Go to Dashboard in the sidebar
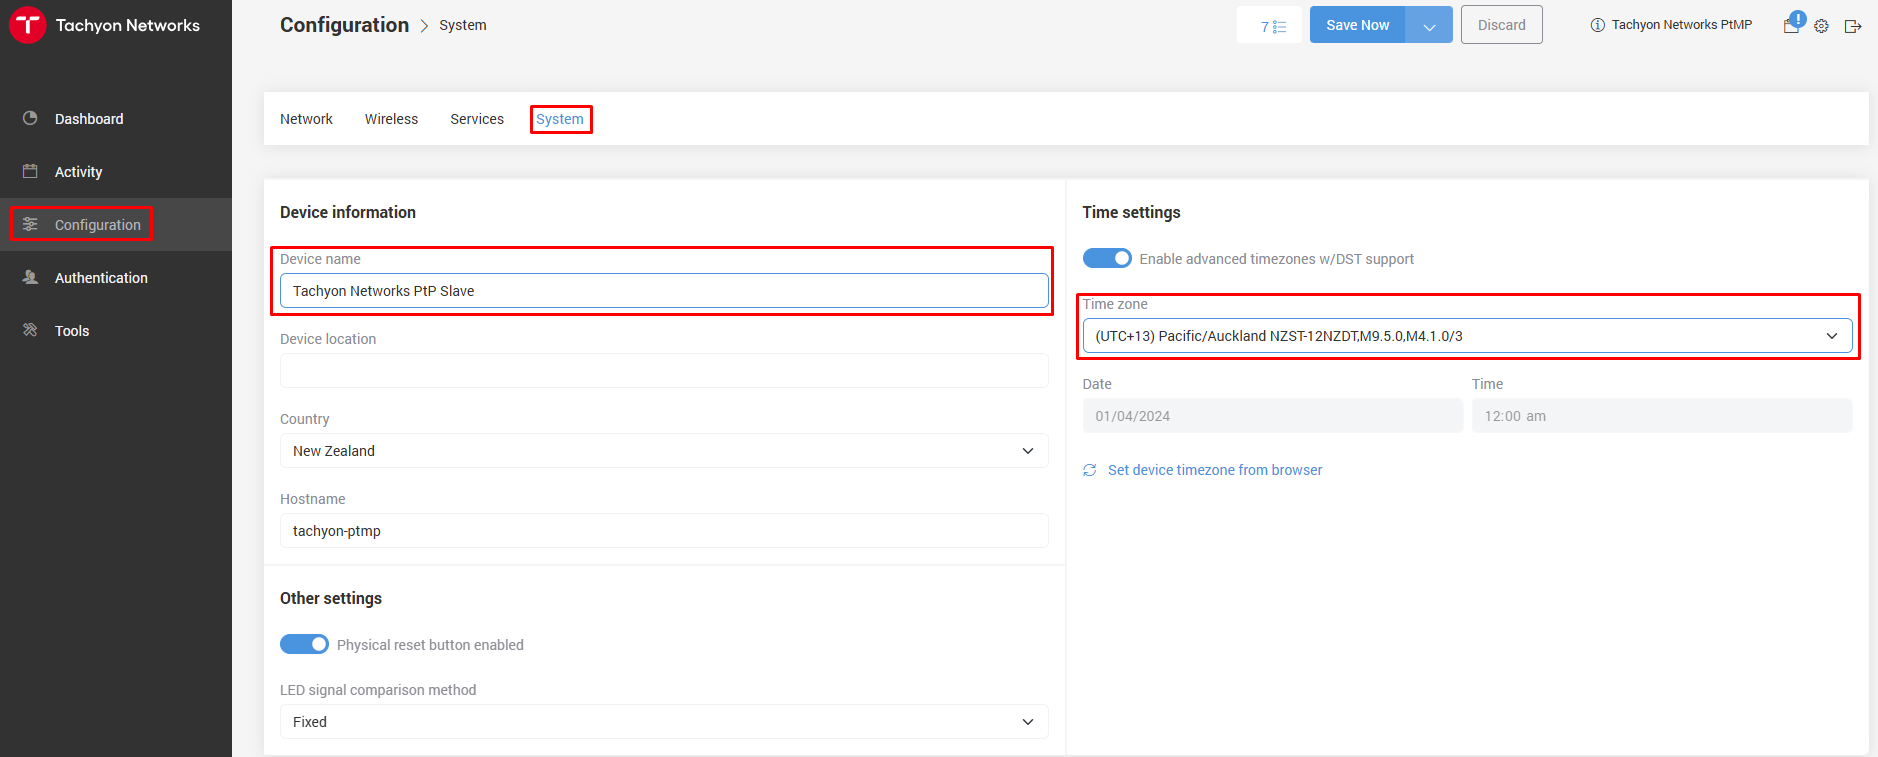Screen dimensions: 1878x757 (116, 119)
